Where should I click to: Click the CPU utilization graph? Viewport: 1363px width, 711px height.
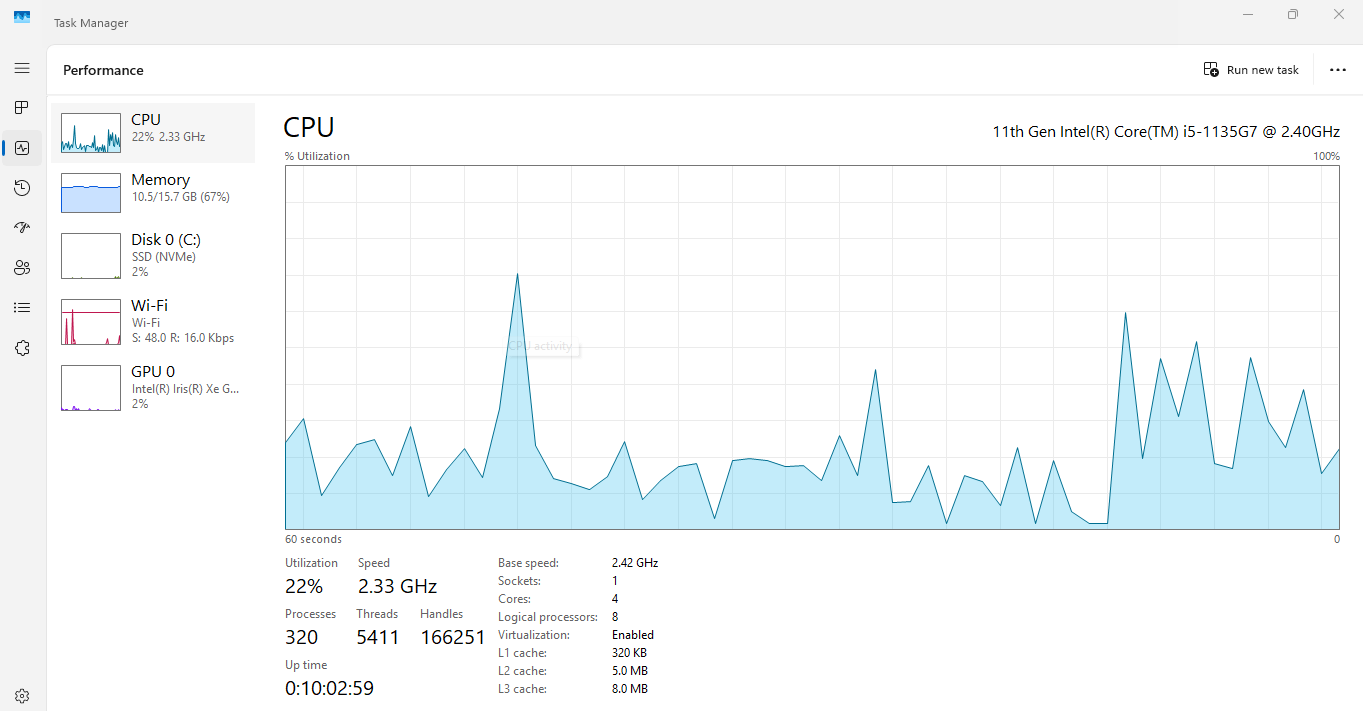pyautogui.click(x=812, y=347)
